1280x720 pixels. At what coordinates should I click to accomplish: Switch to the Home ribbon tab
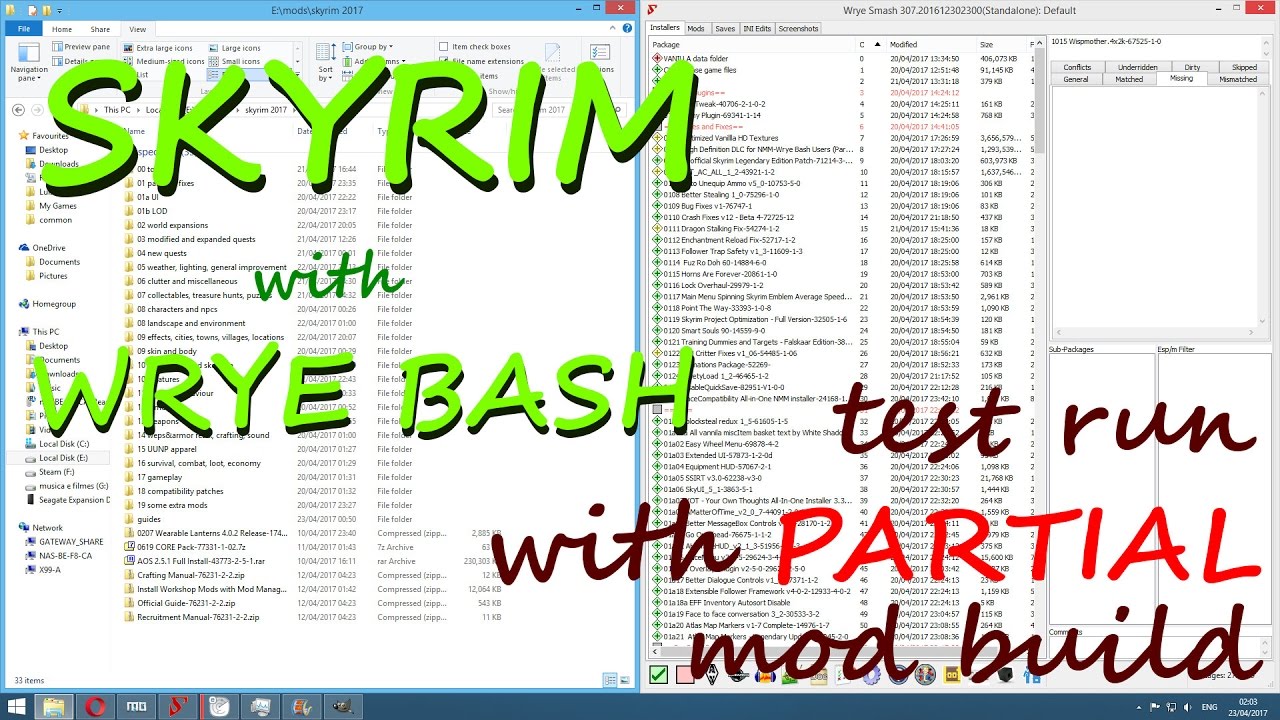pos(62,29)
